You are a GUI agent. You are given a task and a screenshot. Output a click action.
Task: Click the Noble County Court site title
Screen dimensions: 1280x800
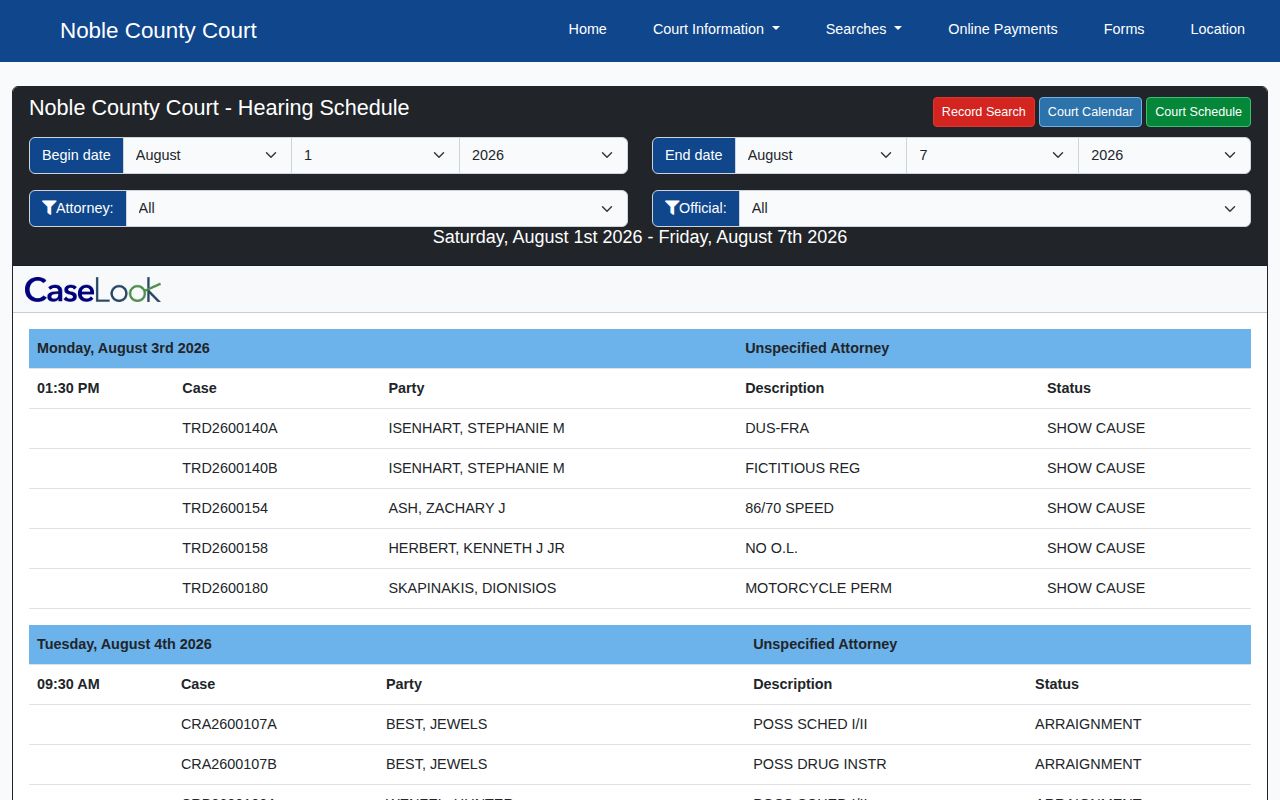pyautogui.click(x=158, y=30)
